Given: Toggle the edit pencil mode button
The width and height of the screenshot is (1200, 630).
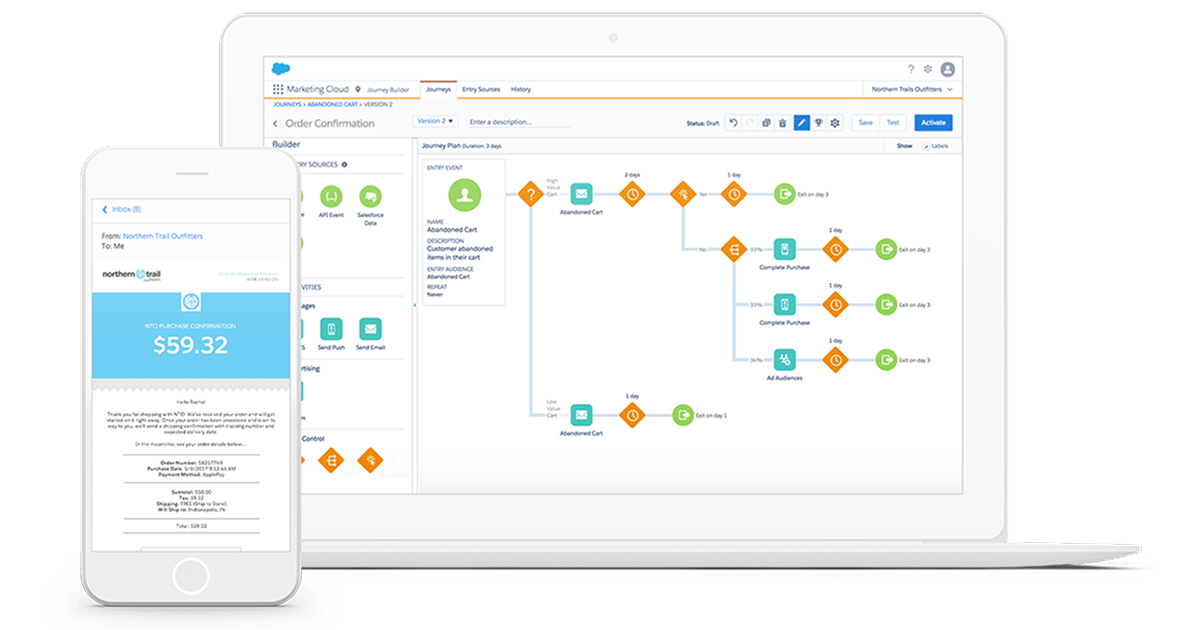Looking at the screenshot, I should 801,122.
